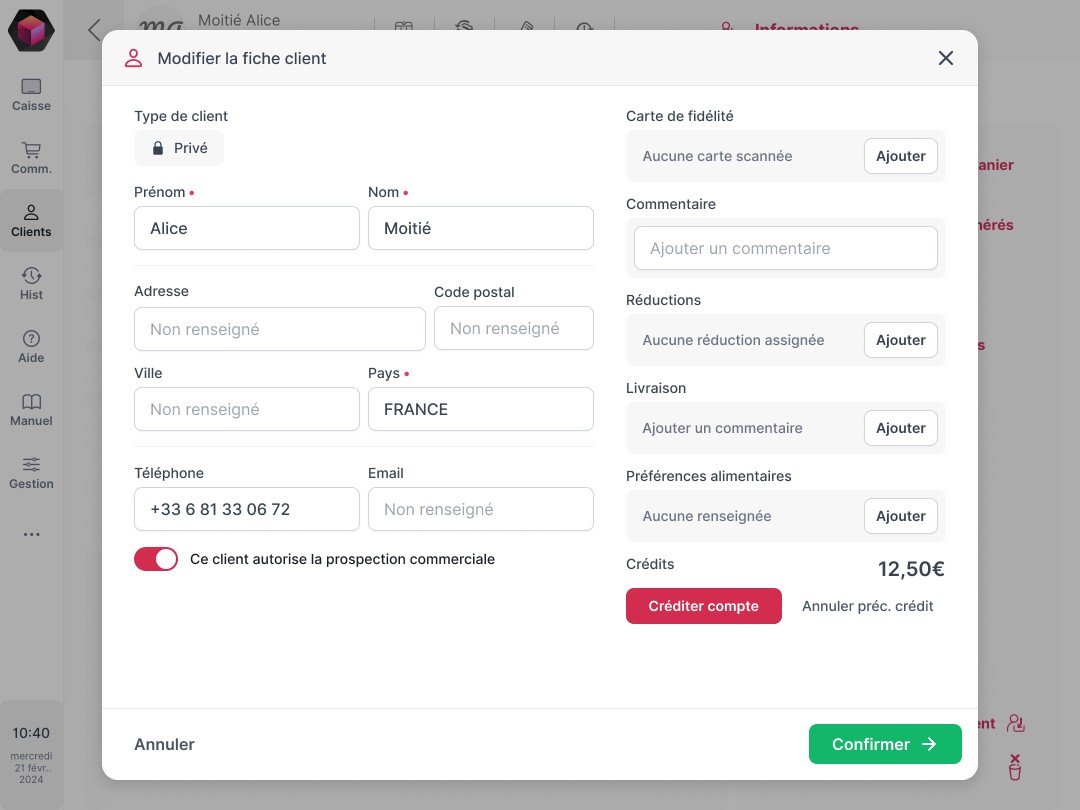
Task: Go back using the left chevron
Action: tap(94, 30)
